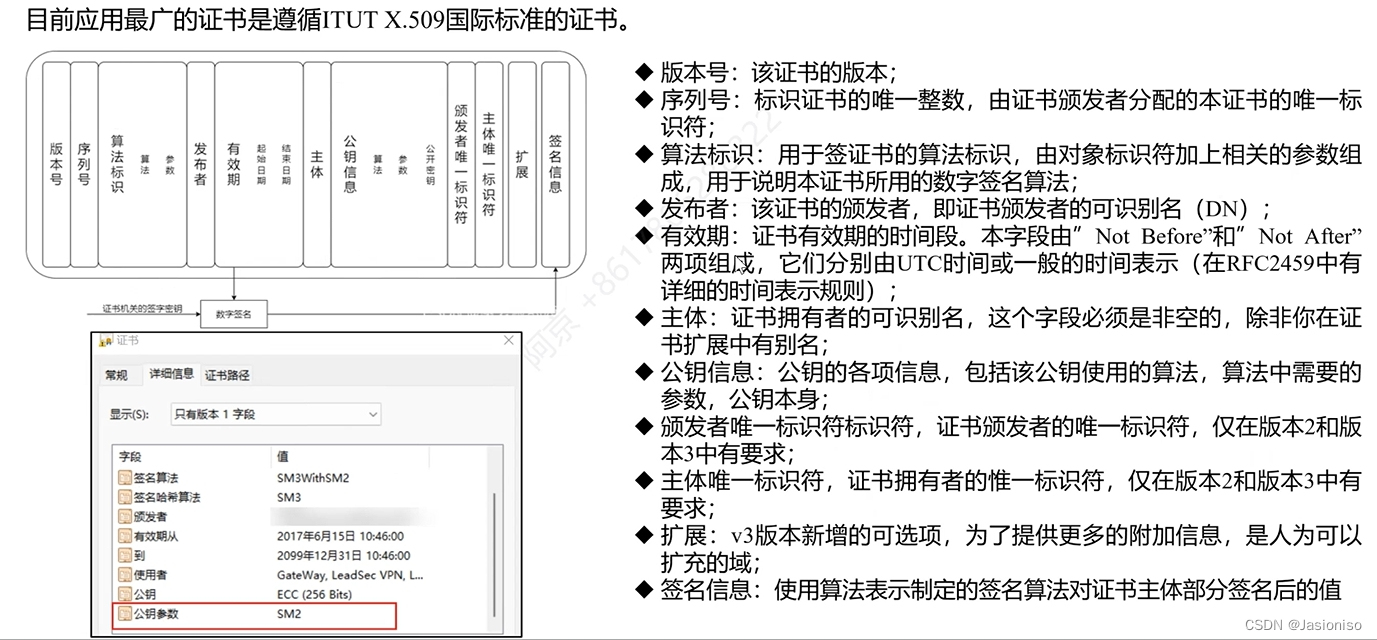Select the 签名哈希算法 field name

[x=168, y=497]
